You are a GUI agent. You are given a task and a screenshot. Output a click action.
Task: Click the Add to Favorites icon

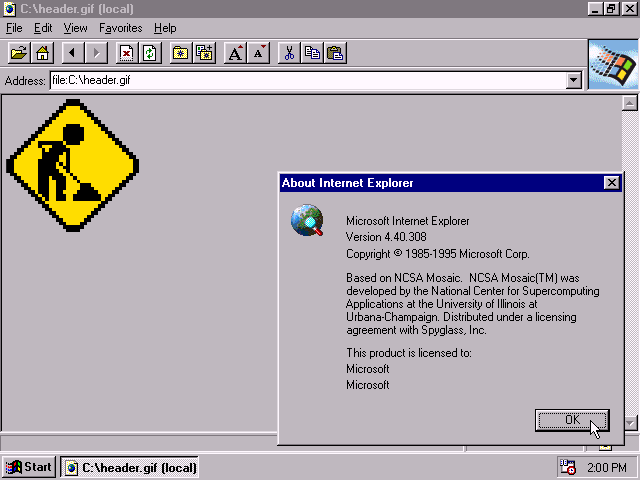point(204,53)
